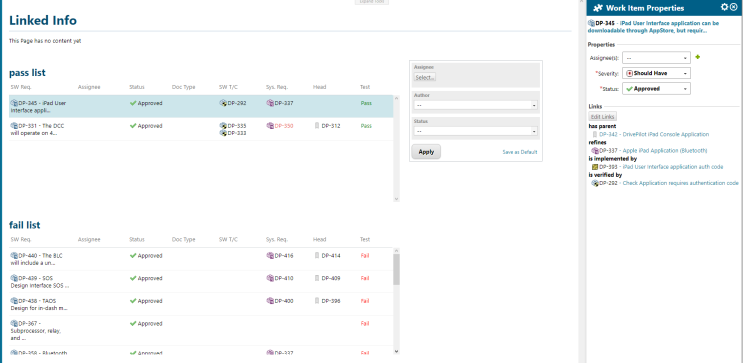Image resolution: width=743 pixels, height=363 pixels.
Task: Click heading icon next to DP-414
Action: (x=317, y=255)
